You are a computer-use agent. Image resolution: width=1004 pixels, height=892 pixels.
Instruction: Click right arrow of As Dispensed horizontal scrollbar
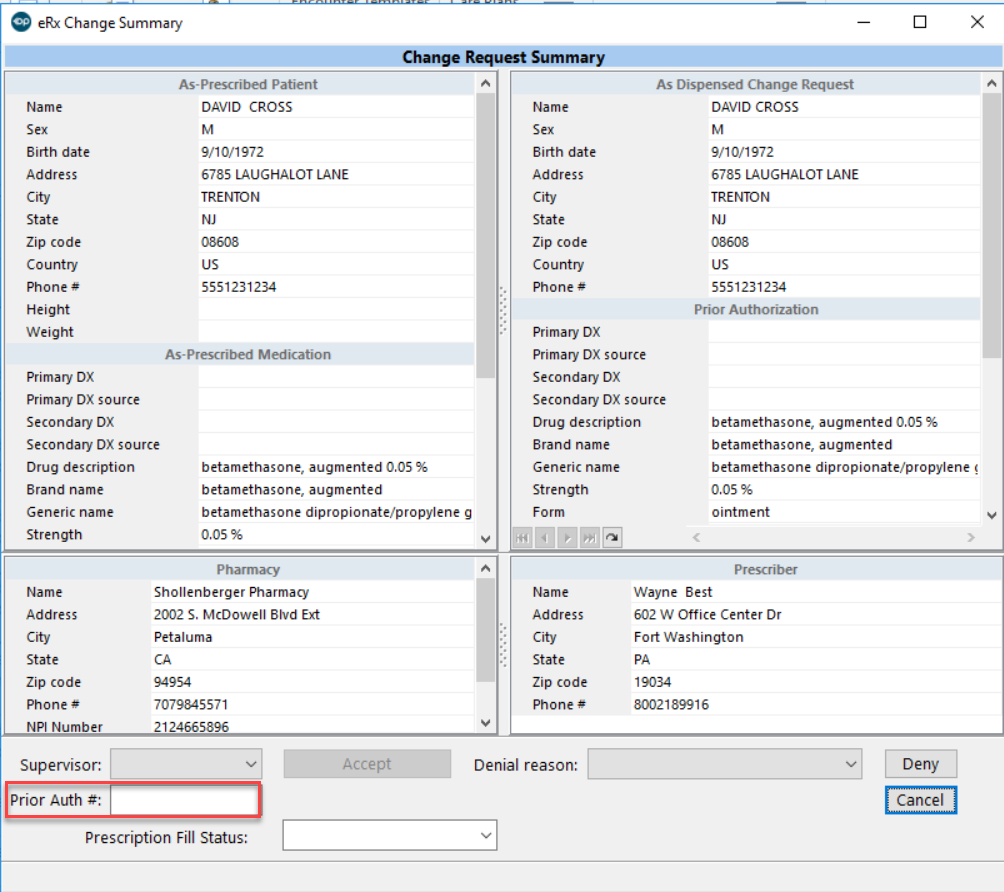(x=971, y=538)
